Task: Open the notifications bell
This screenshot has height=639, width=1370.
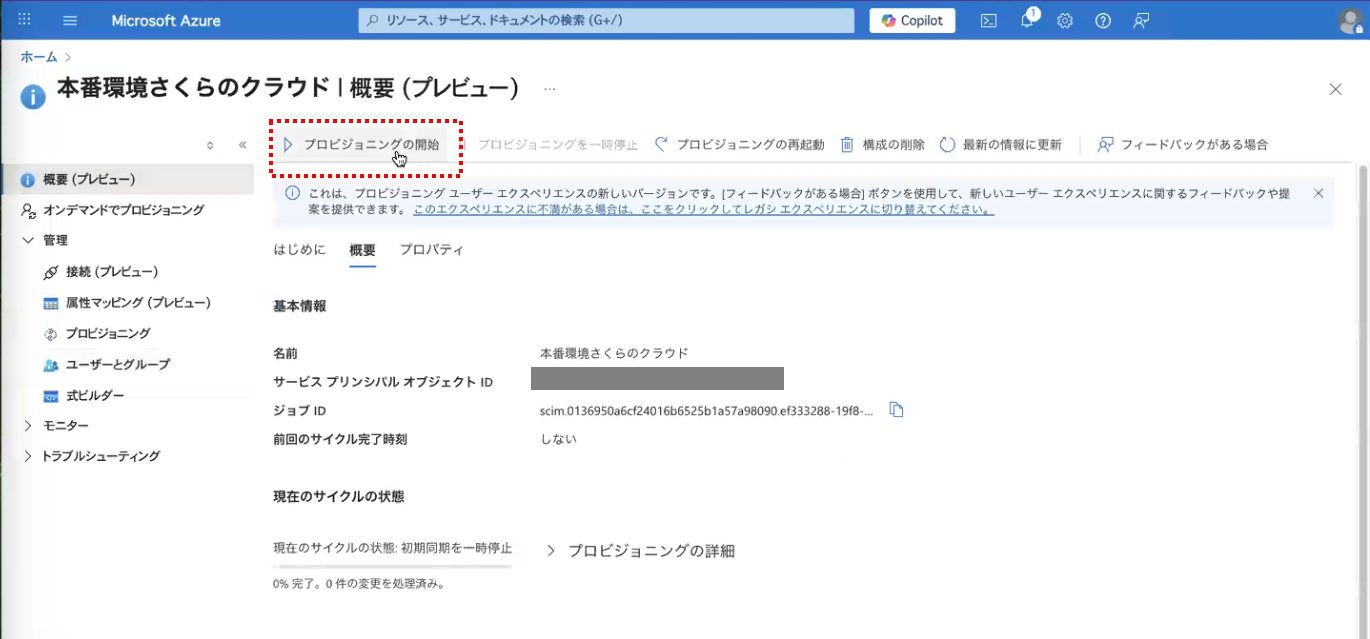Action: [1027, 21]
